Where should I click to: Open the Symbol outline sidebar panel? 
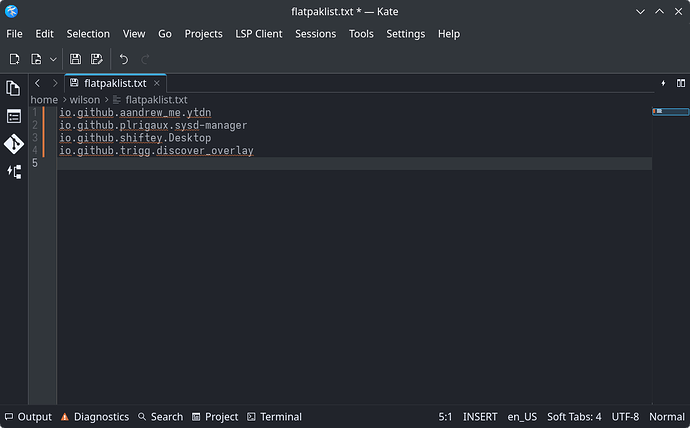pos(14,172)
